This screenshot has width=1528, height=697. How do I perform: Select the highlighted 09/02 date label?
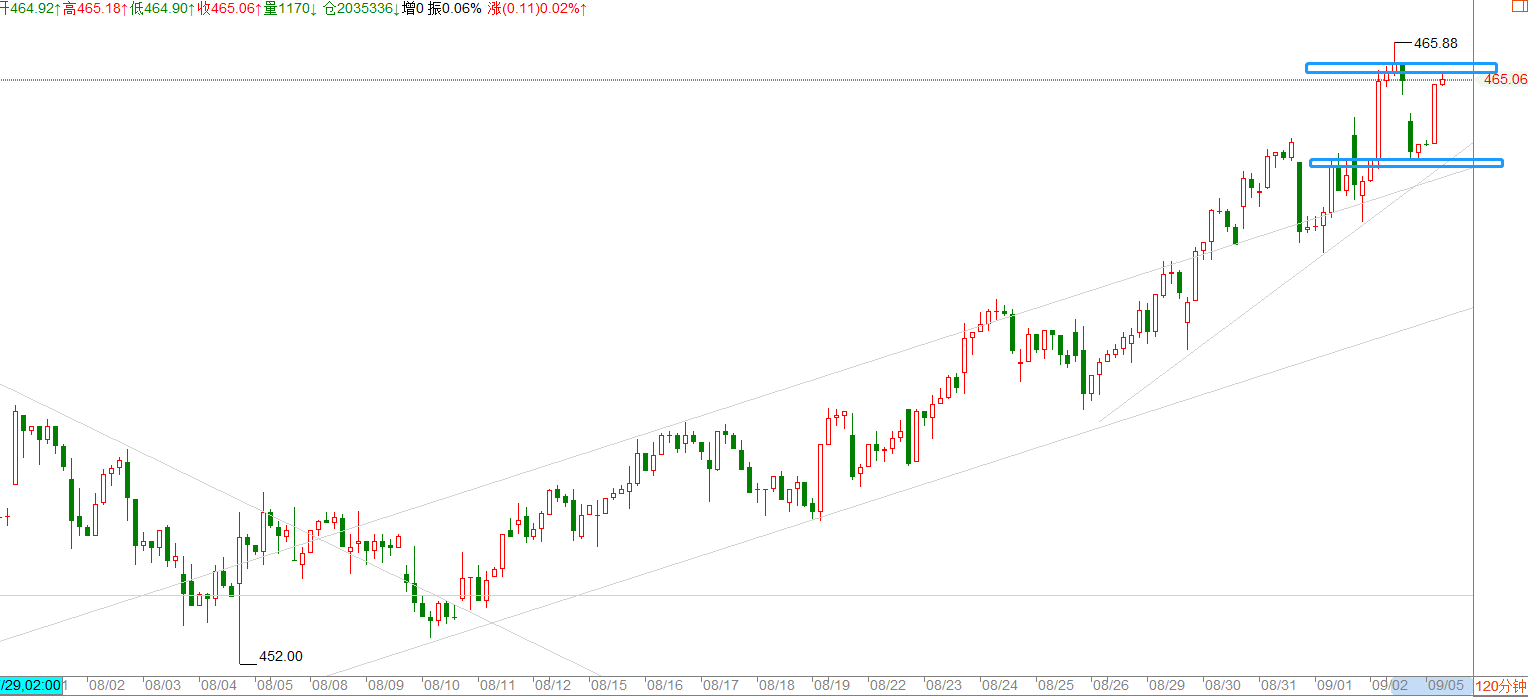click(x=1390, y=686)
